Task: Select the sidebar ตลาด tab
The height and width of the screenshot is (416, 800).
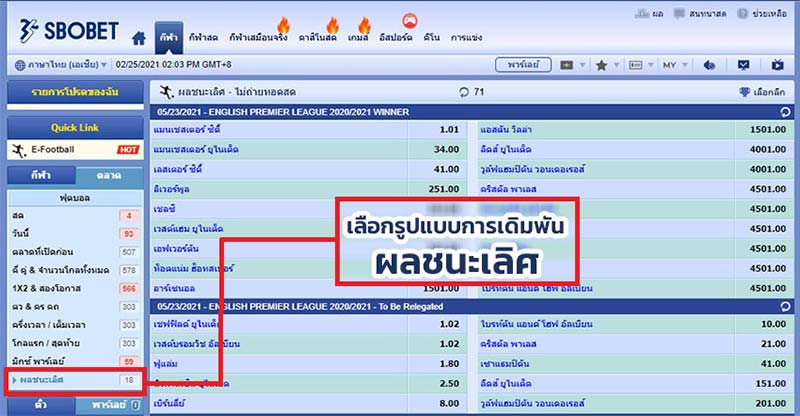Action: [x=109, y=175]
